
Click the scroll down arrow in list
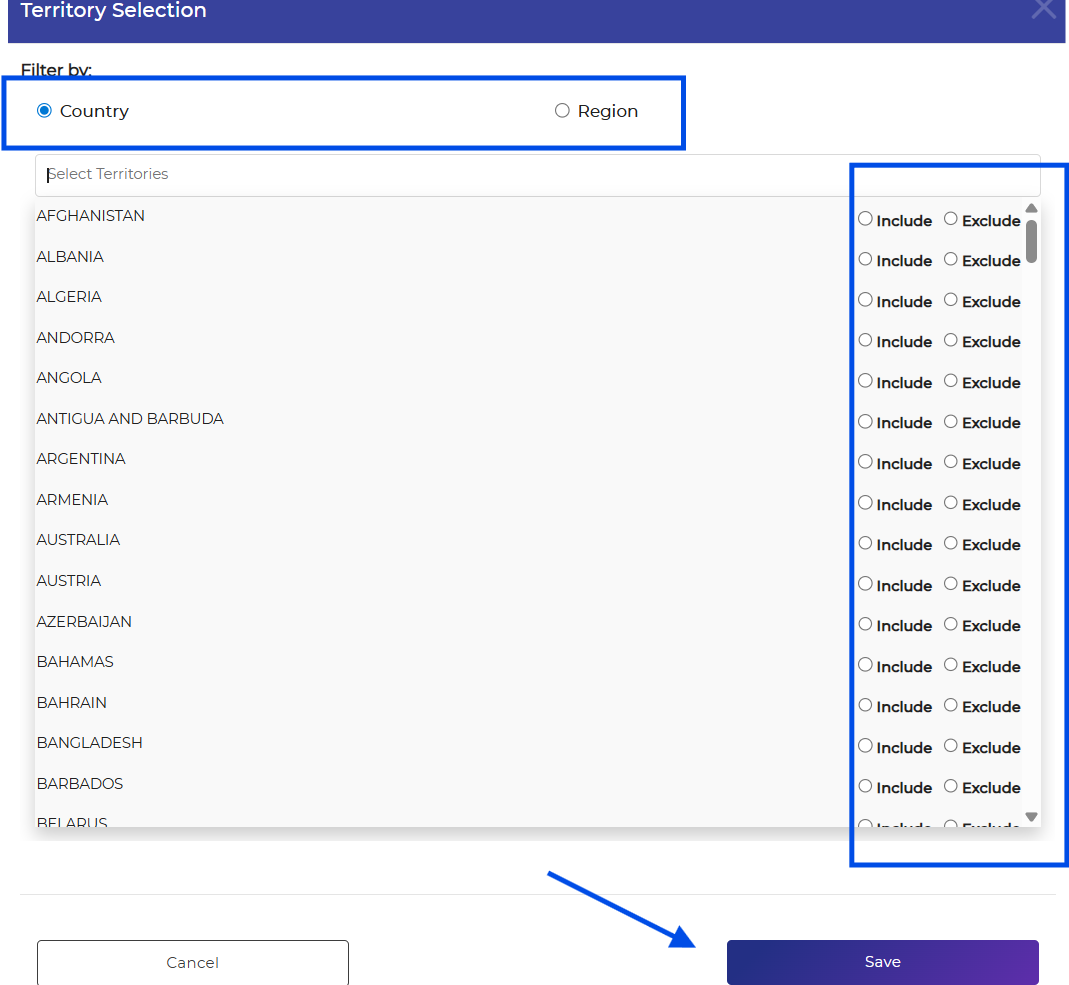tap(1031, 817)
